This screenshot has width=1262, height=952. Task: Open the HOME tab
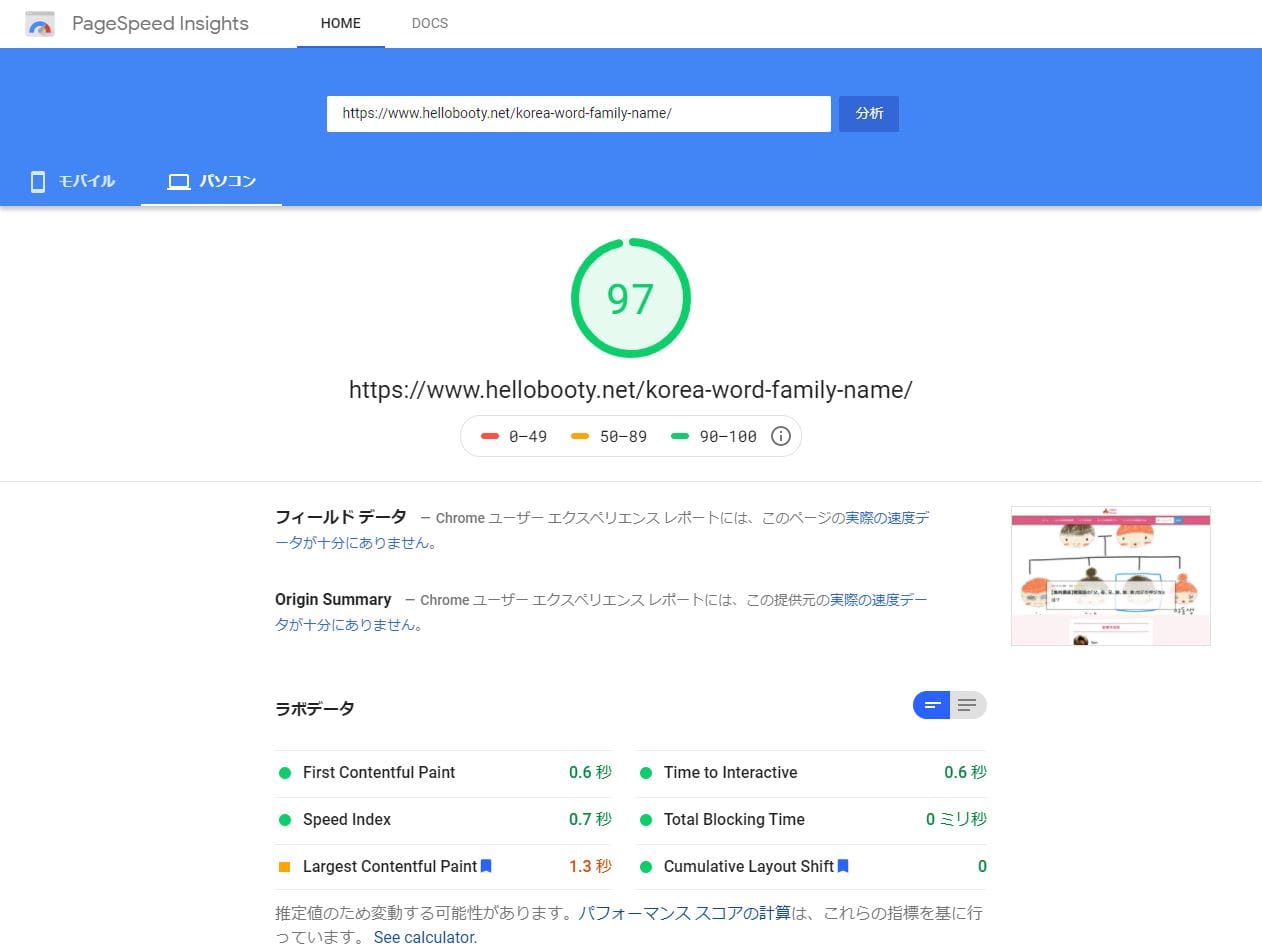(340, 24)
